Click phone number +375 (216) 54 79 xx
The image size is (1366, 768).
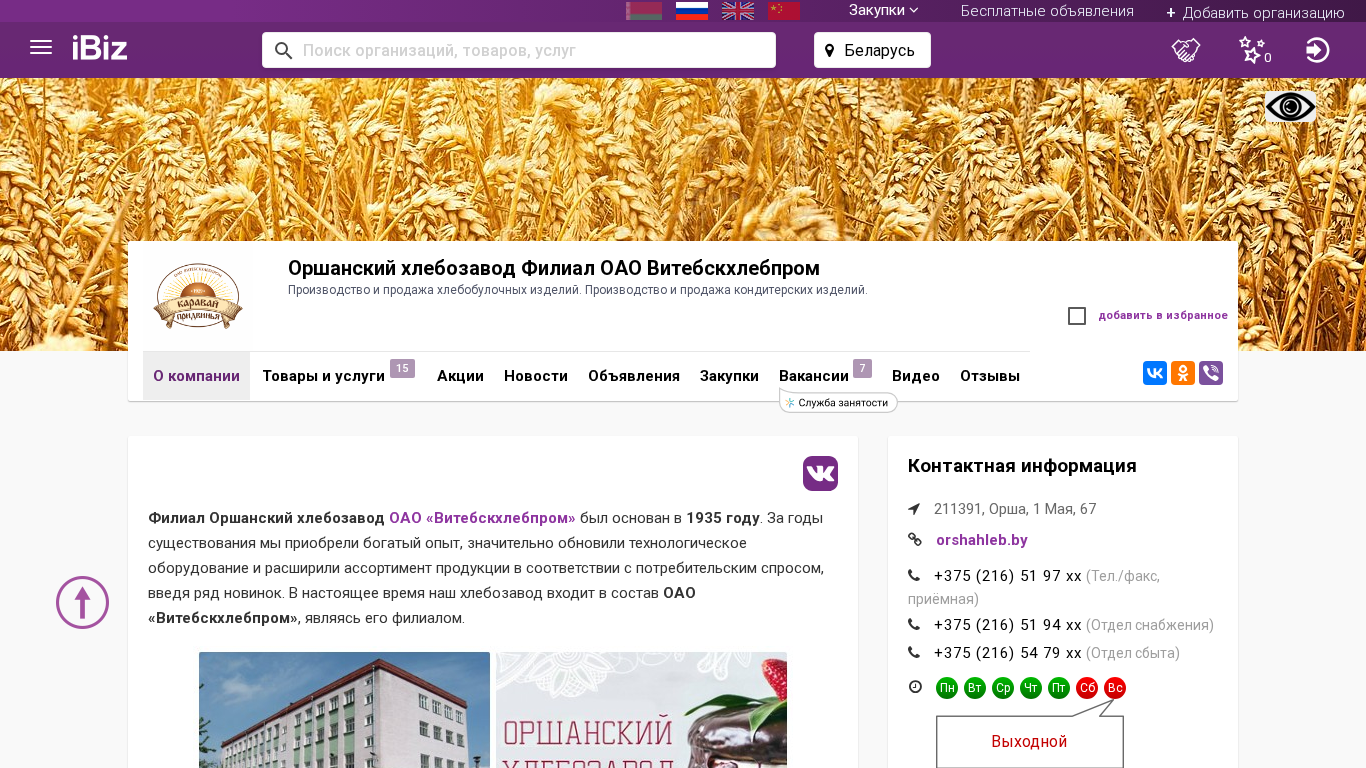pos(1007,653)
